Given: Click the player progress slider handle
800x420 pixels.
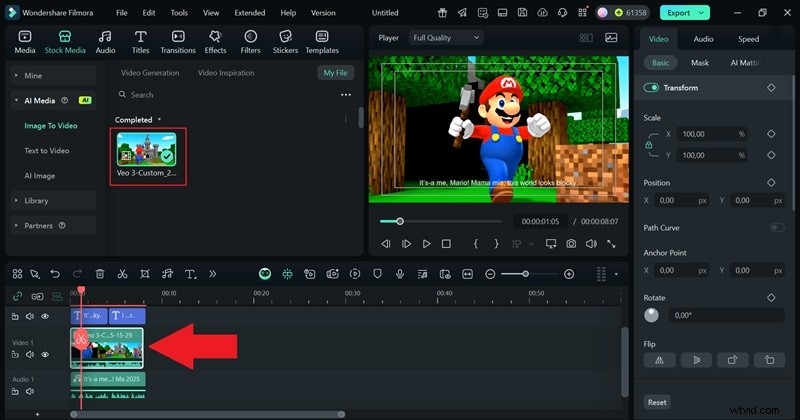Looking at the screenshot, I should [400, 221].
